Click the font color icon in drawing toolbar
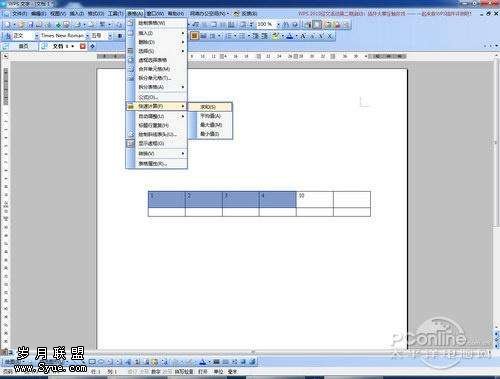The height and width of the screenshot is (379, 500). (202, 362)
